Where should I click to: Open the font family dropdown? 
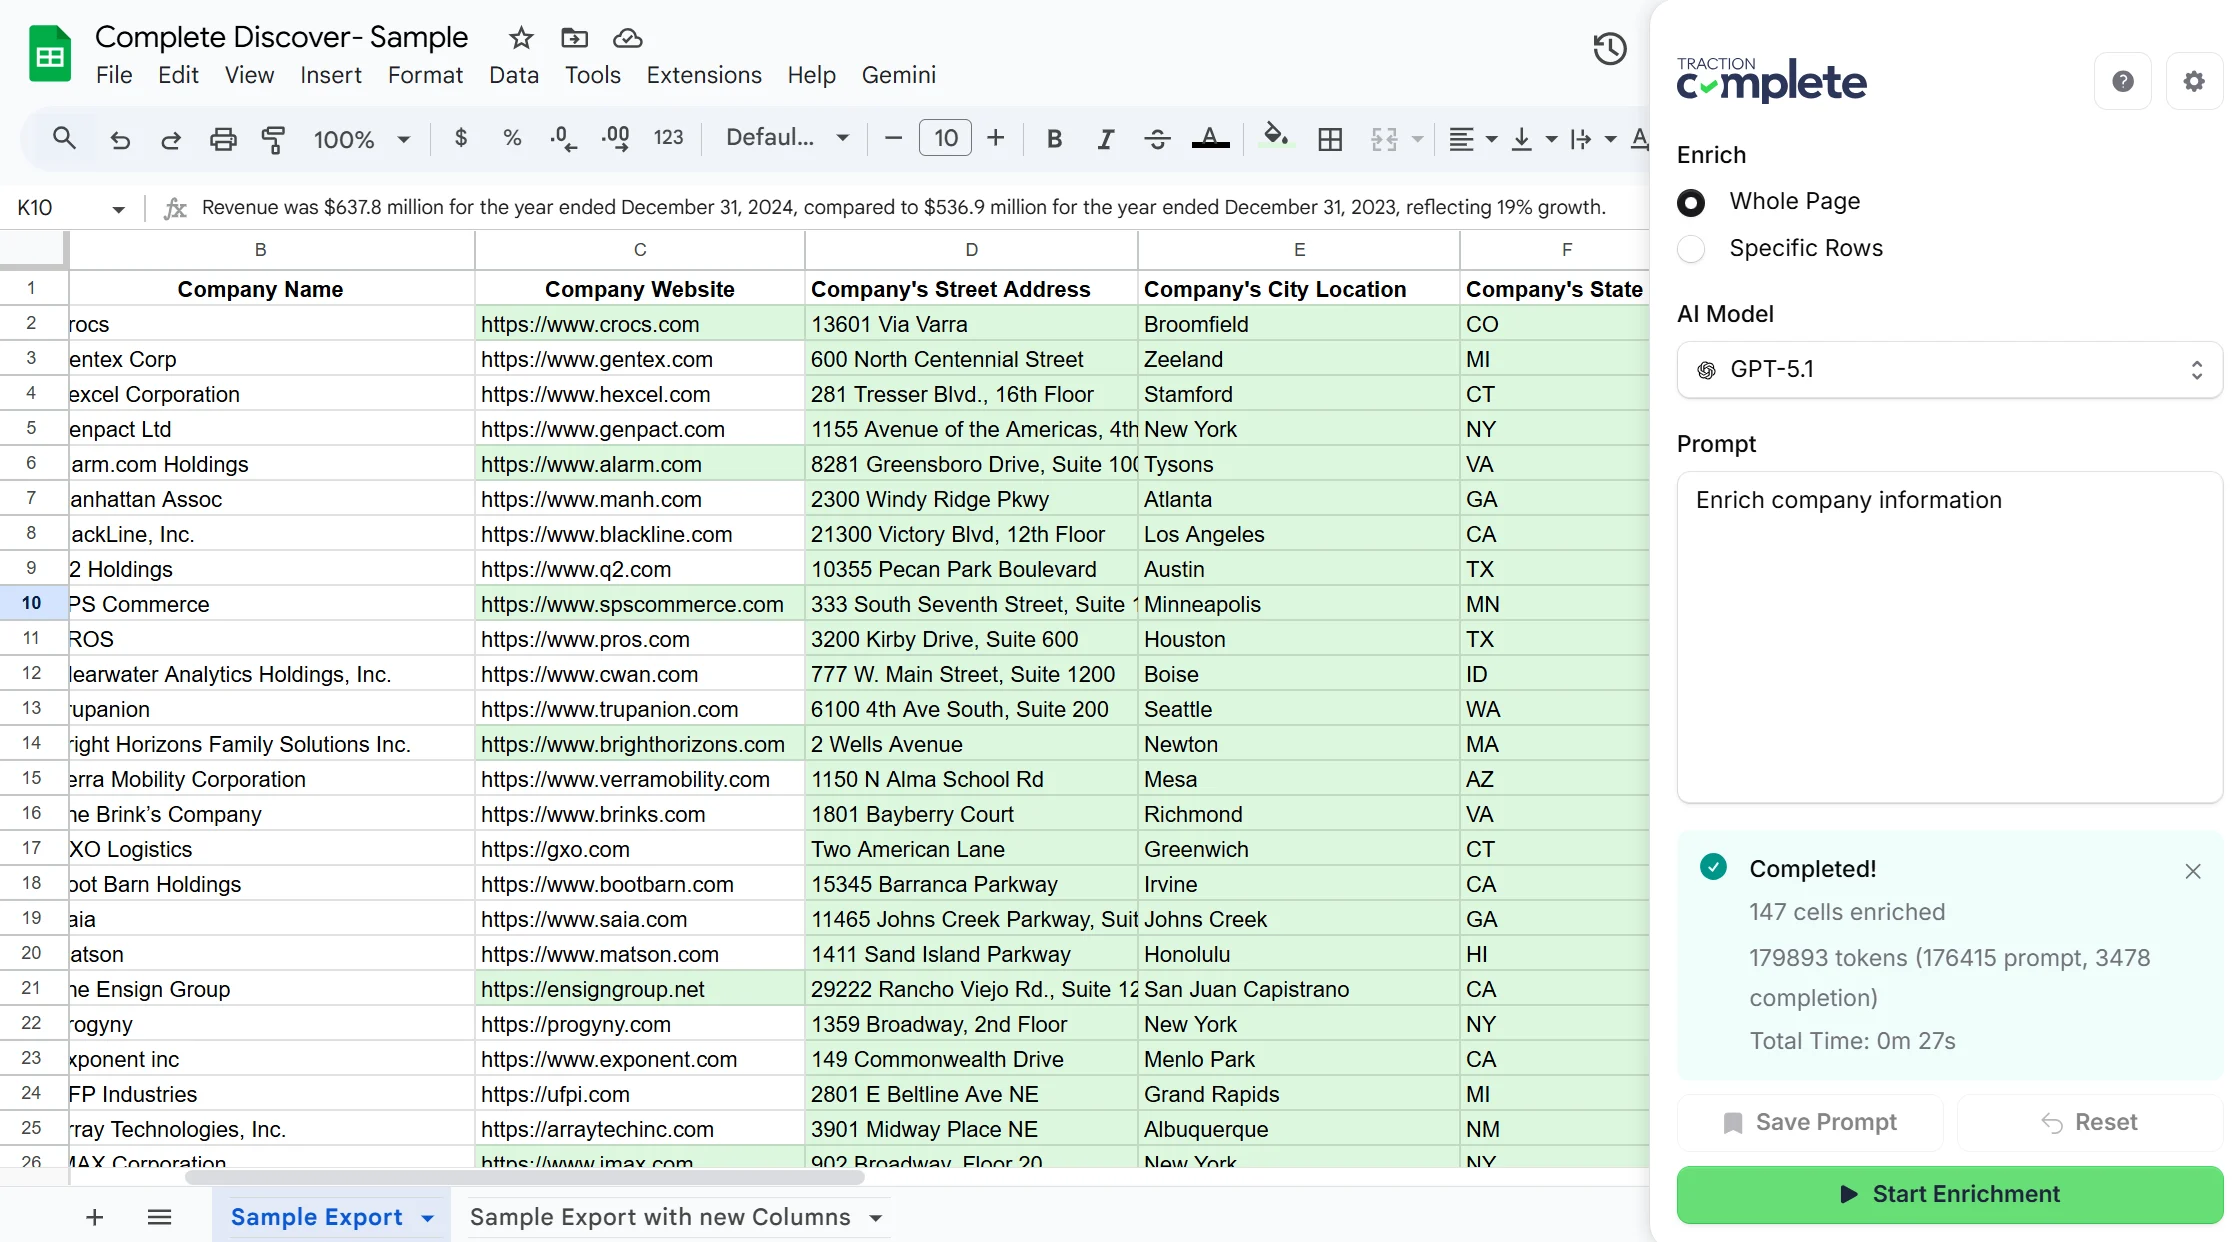point(787,138)
